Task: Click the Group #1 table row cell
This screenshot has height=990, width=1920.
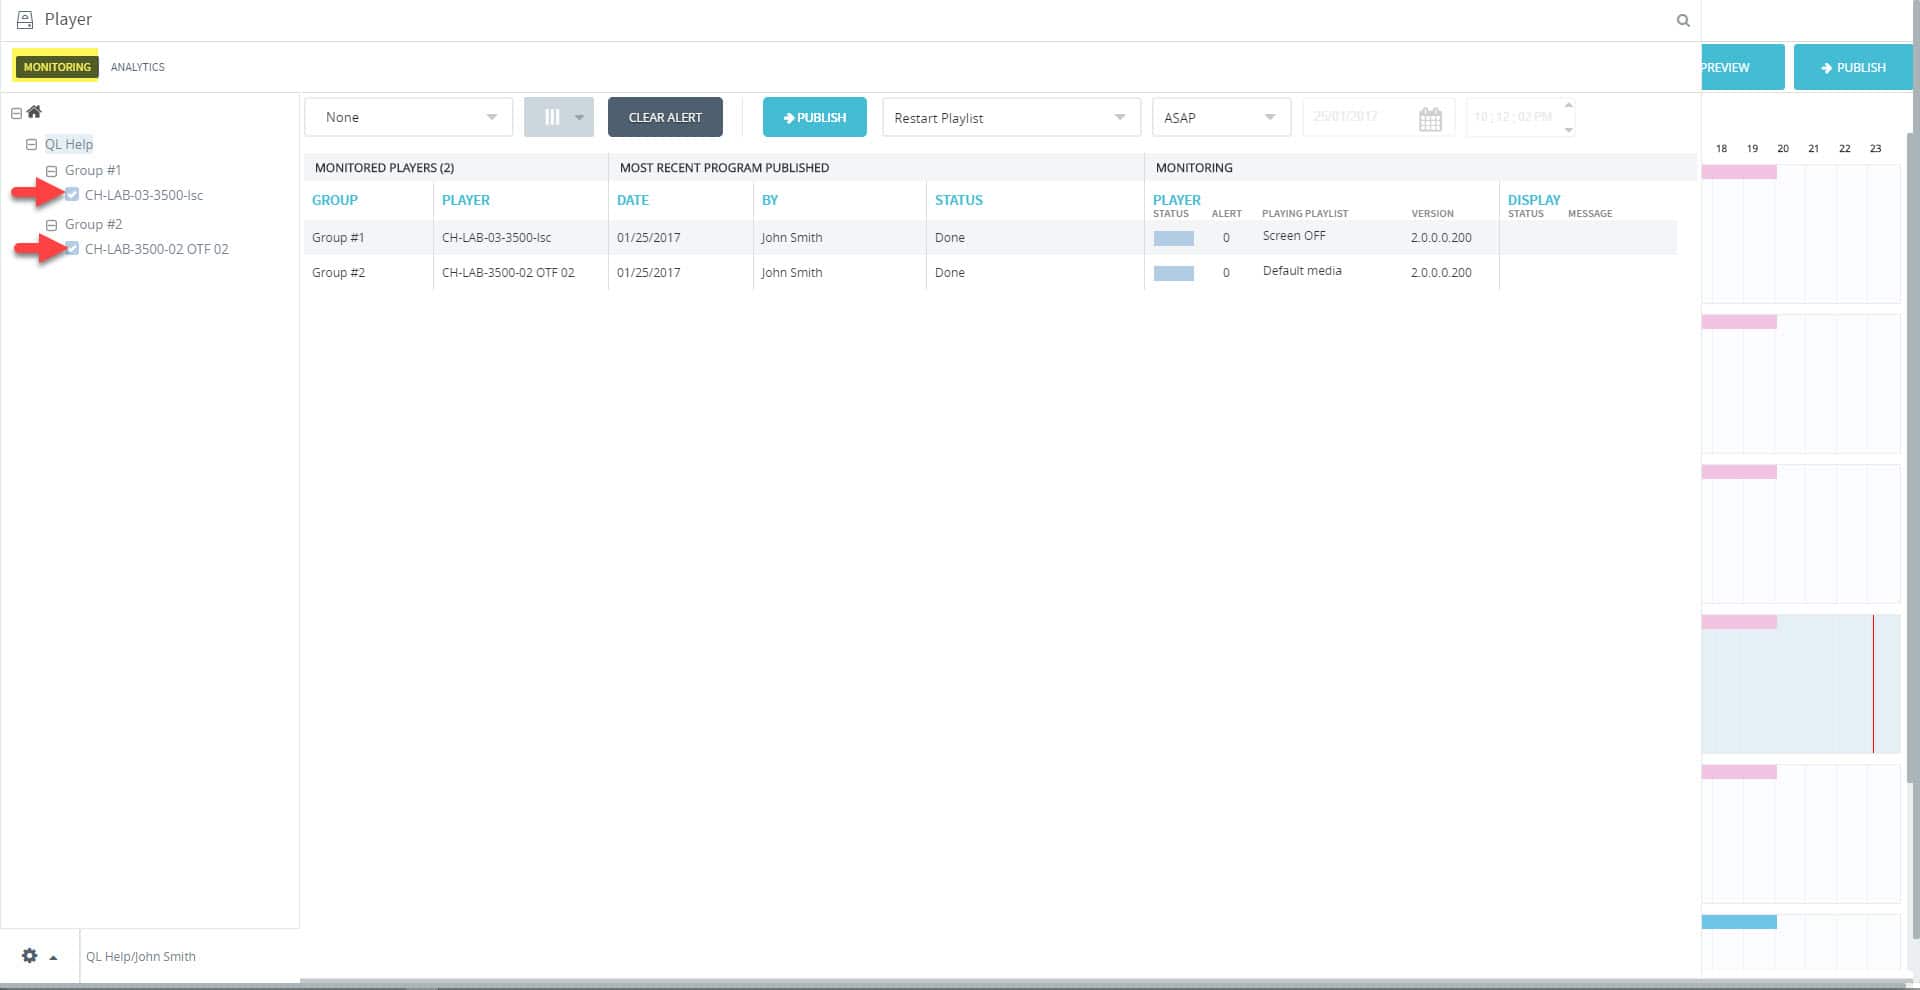Action: click(x=338, y=238)
